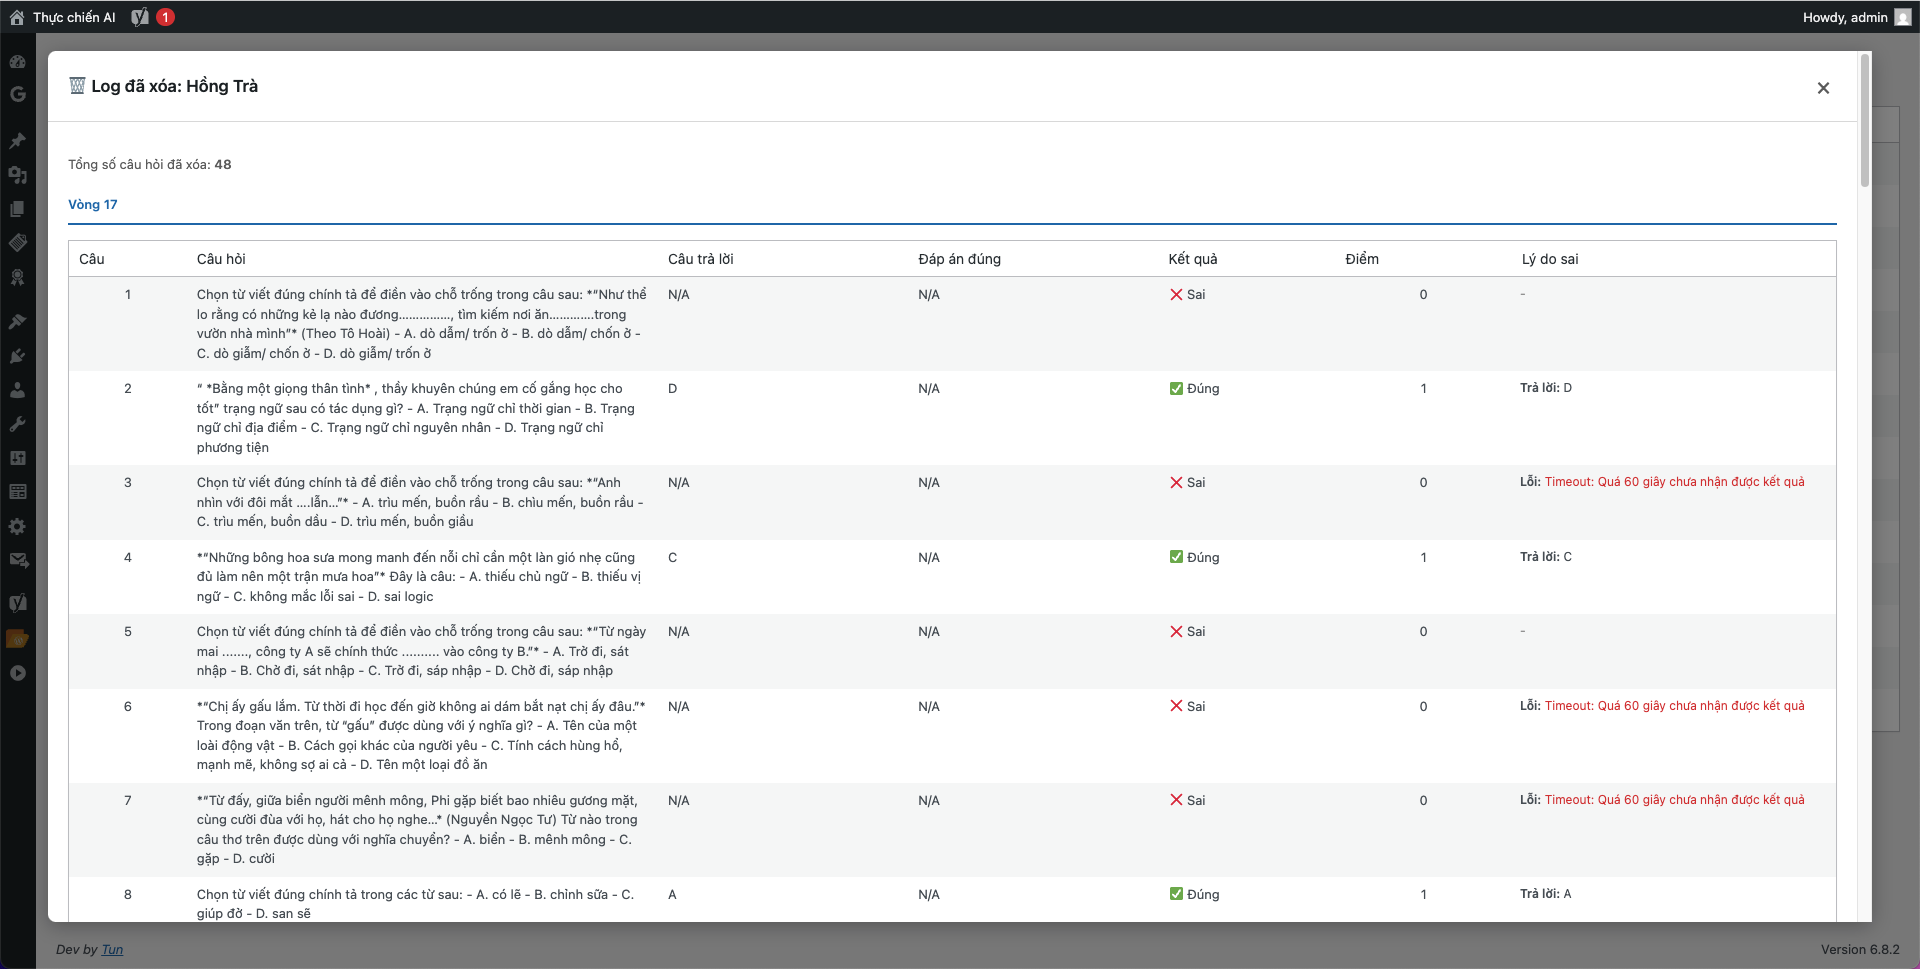
Task: Open the Media library sidebar icon
Action: [x=17, y=175]
